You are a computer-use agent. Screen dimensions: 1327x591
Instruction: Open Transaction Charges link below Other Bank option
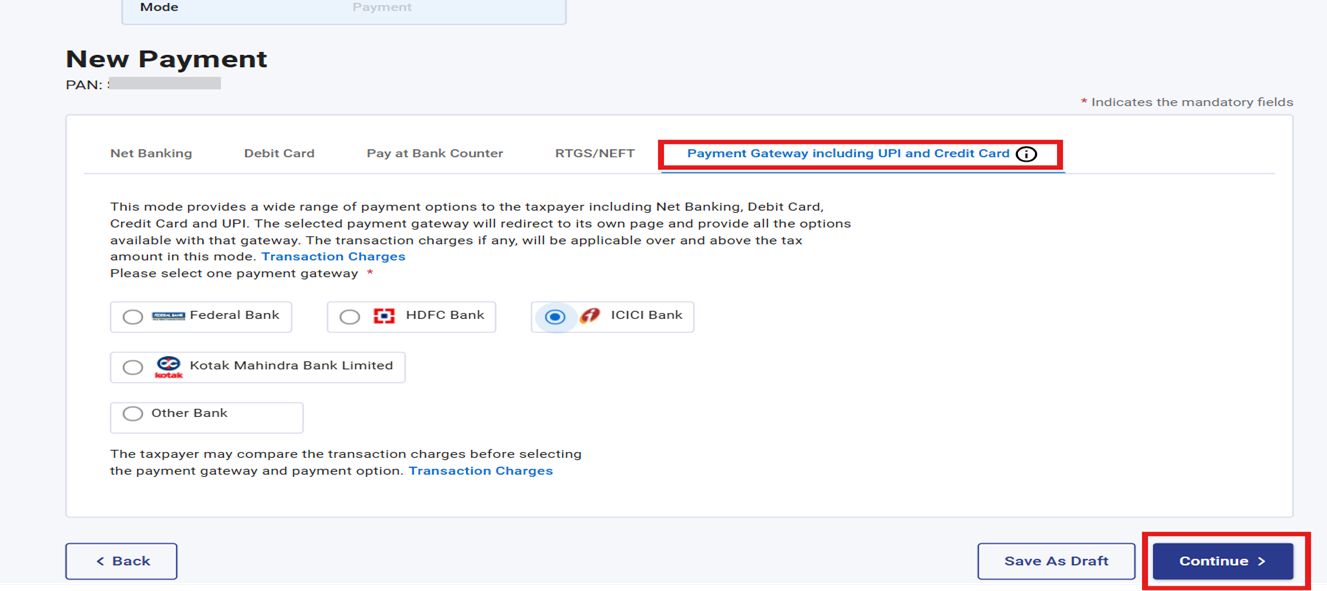pyautogui.click(x=480, y=471)
